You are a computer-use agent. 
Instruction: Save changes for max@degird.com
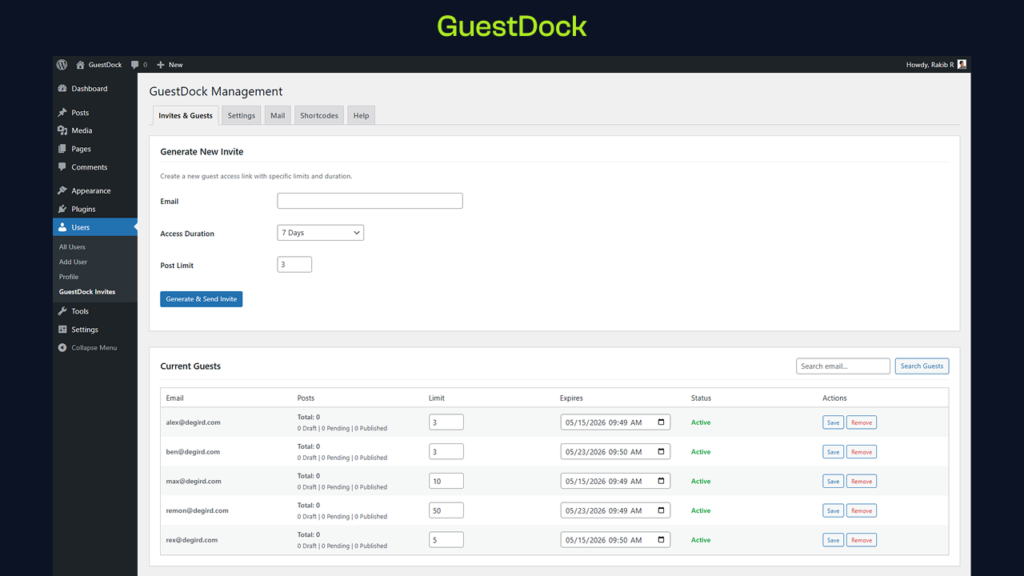[833, 481]
